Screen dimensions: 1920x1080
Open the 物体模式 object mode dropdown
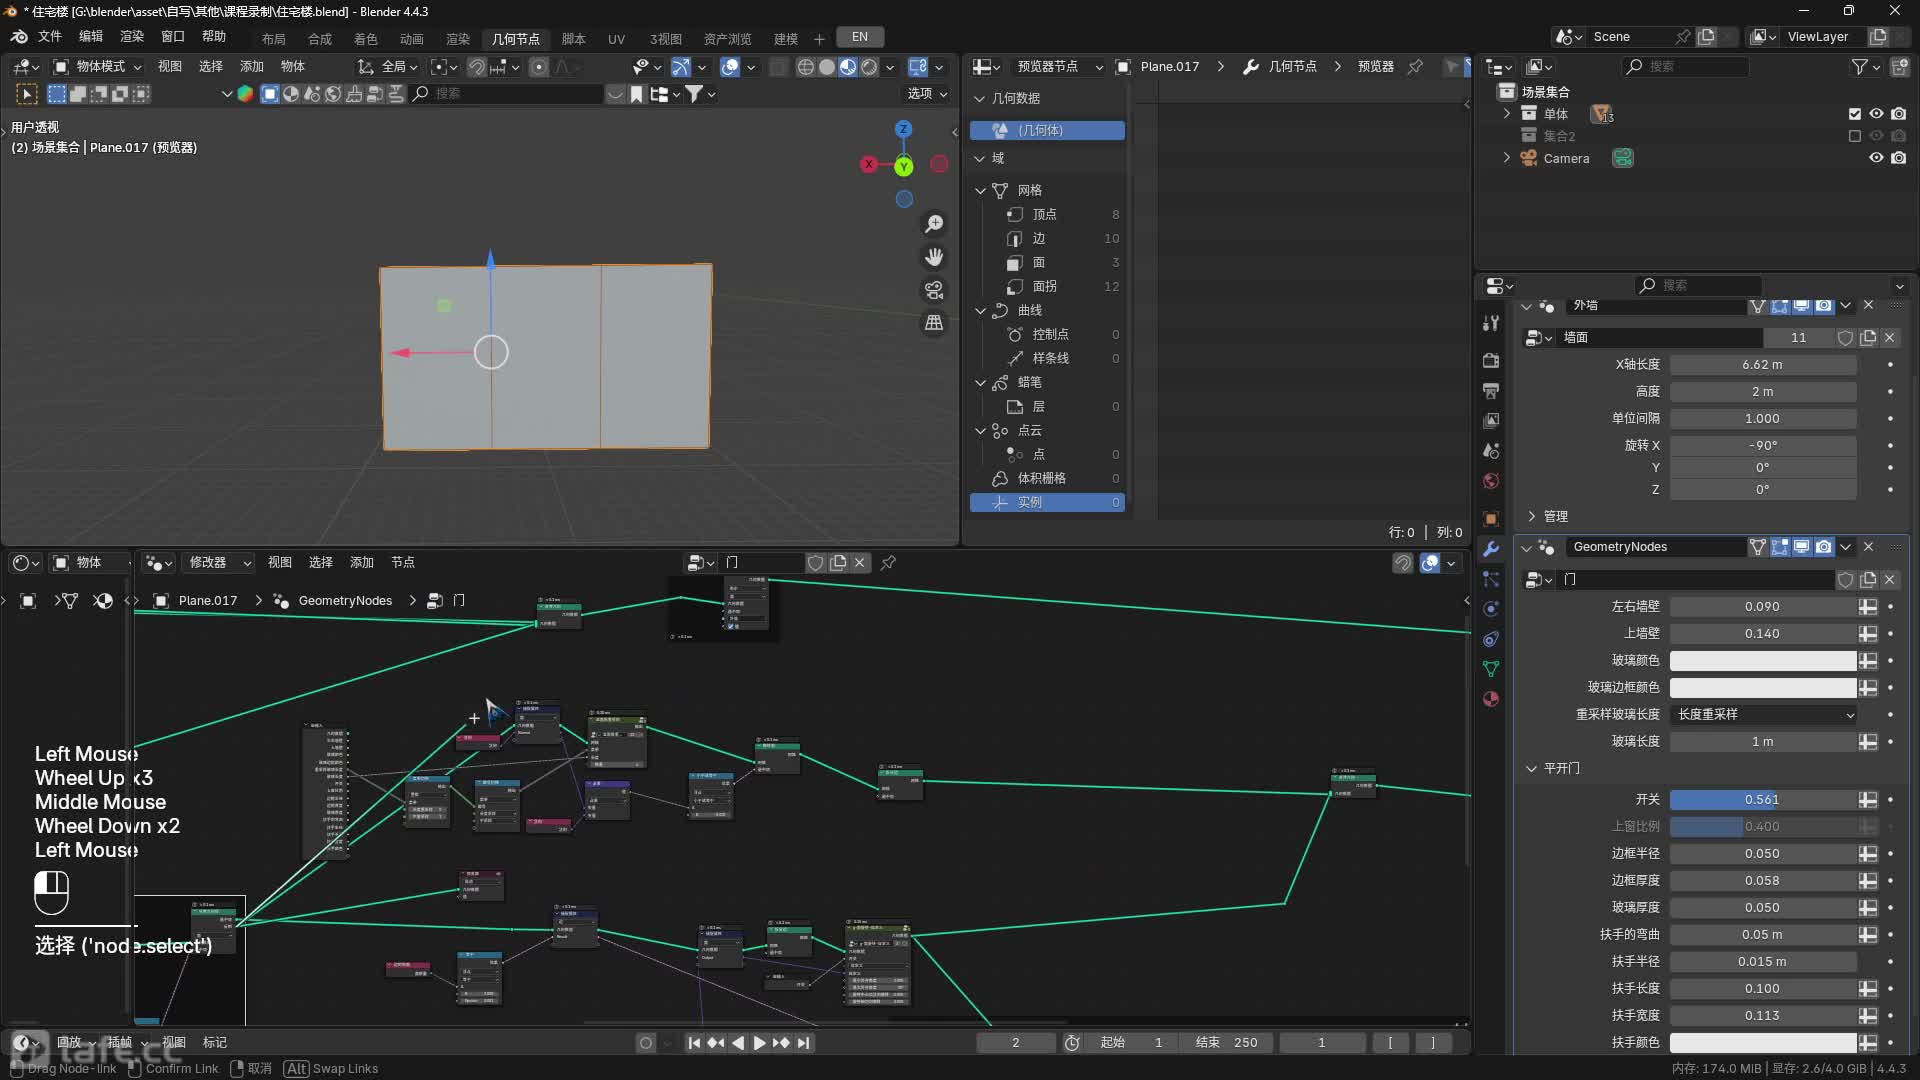click(98, 67)
